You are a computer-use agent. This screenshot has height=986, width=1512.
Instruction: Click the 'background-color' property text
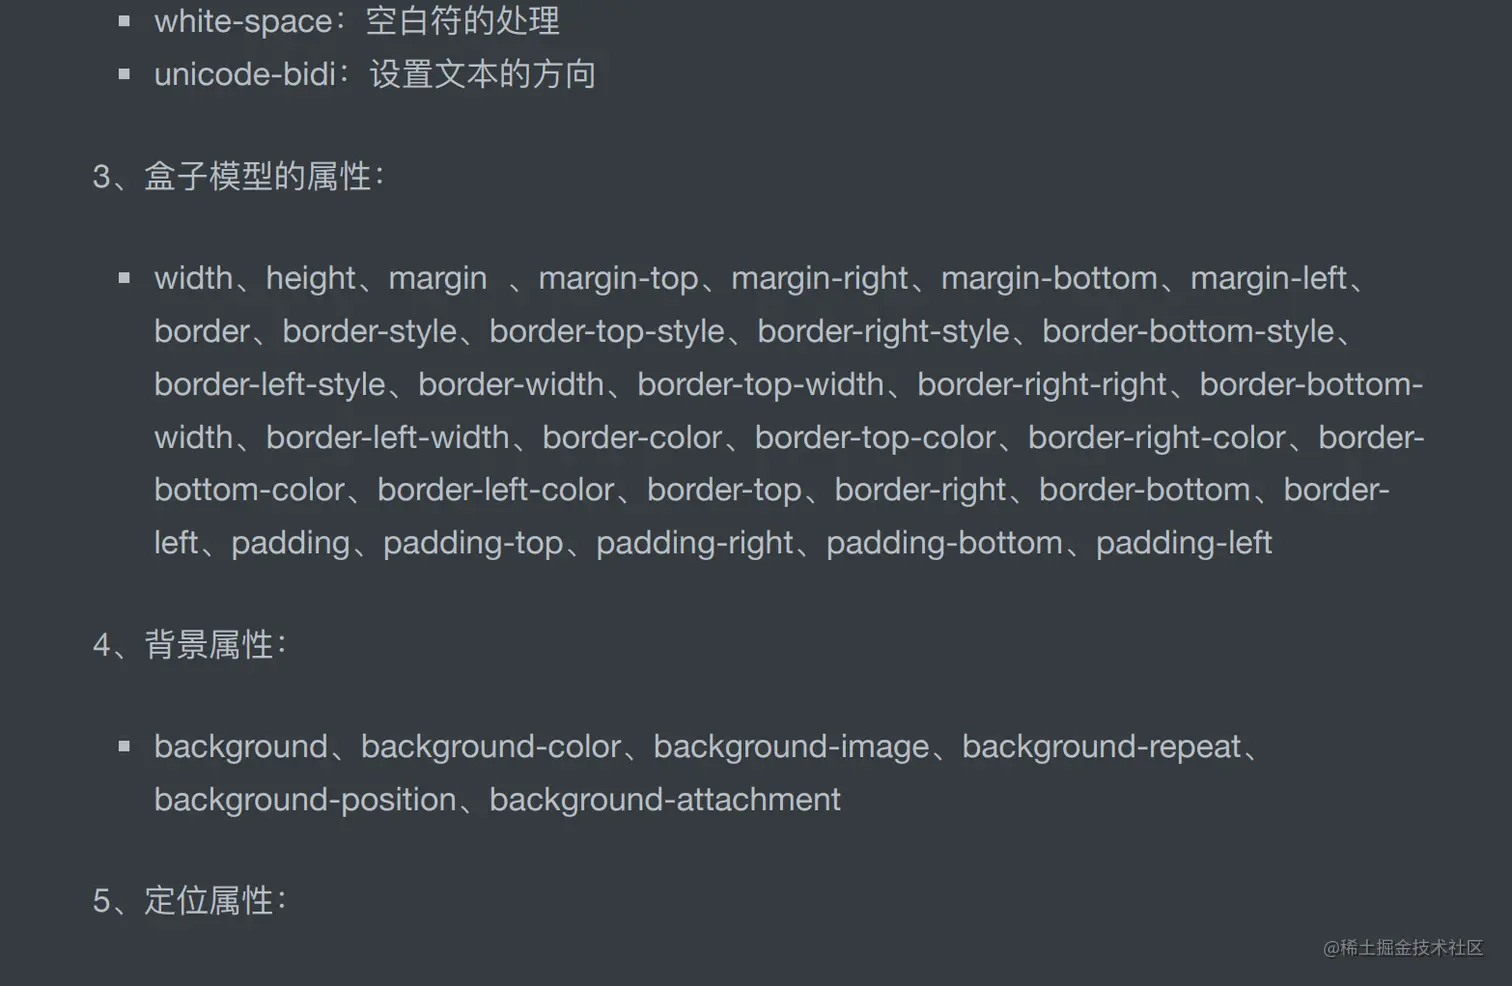pos(490,747)
